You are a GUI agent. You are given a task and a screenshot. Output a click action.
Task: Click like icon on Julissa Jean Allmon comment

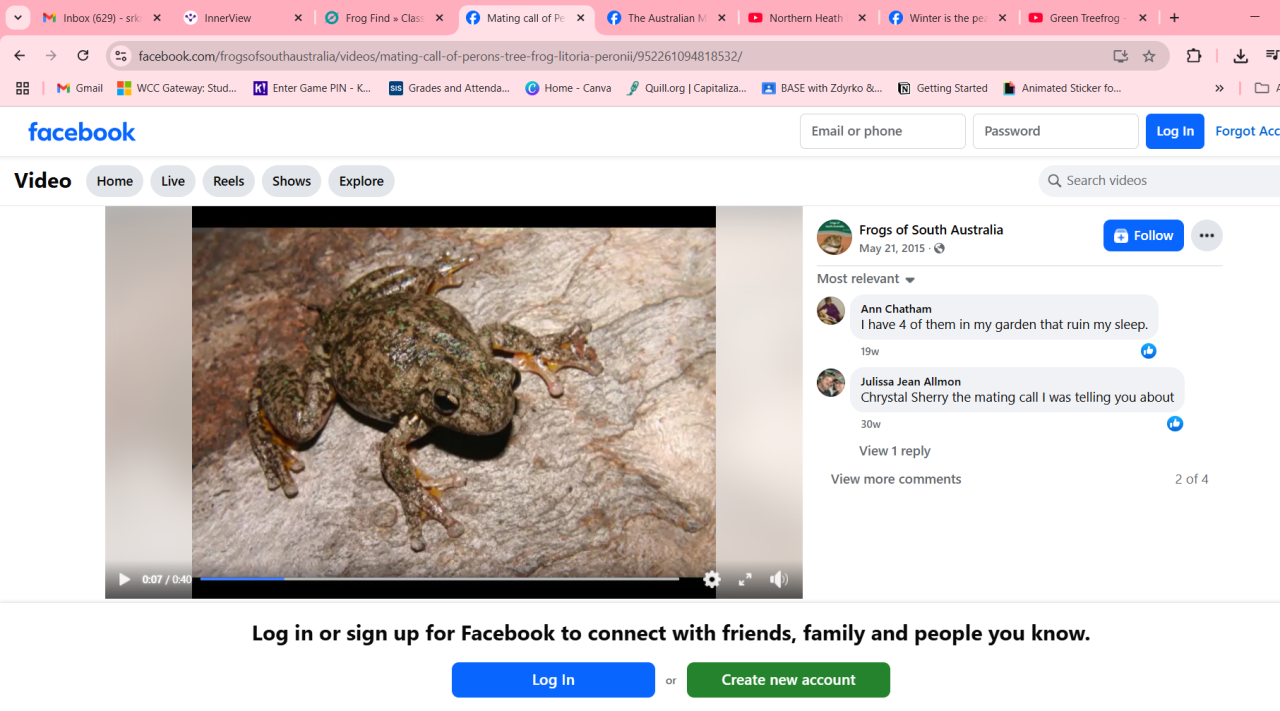tap(1174, 423)
